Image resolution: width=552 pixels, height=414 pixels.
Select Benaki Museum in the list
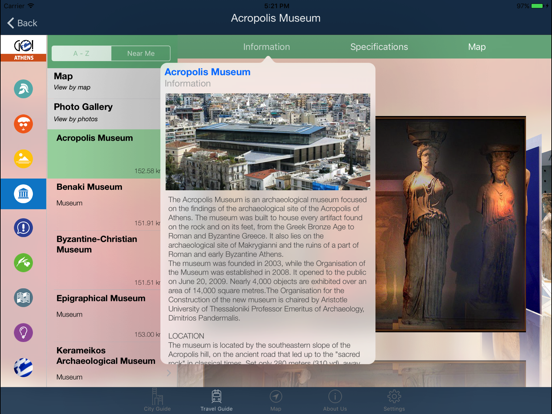click(104, 204)
